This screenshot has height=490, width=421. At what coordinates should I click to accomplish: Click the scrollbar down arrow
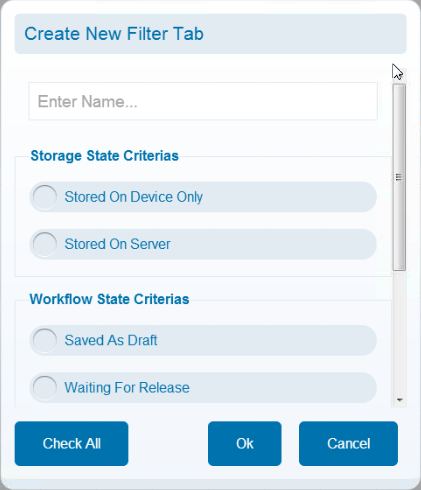point(400,400)
